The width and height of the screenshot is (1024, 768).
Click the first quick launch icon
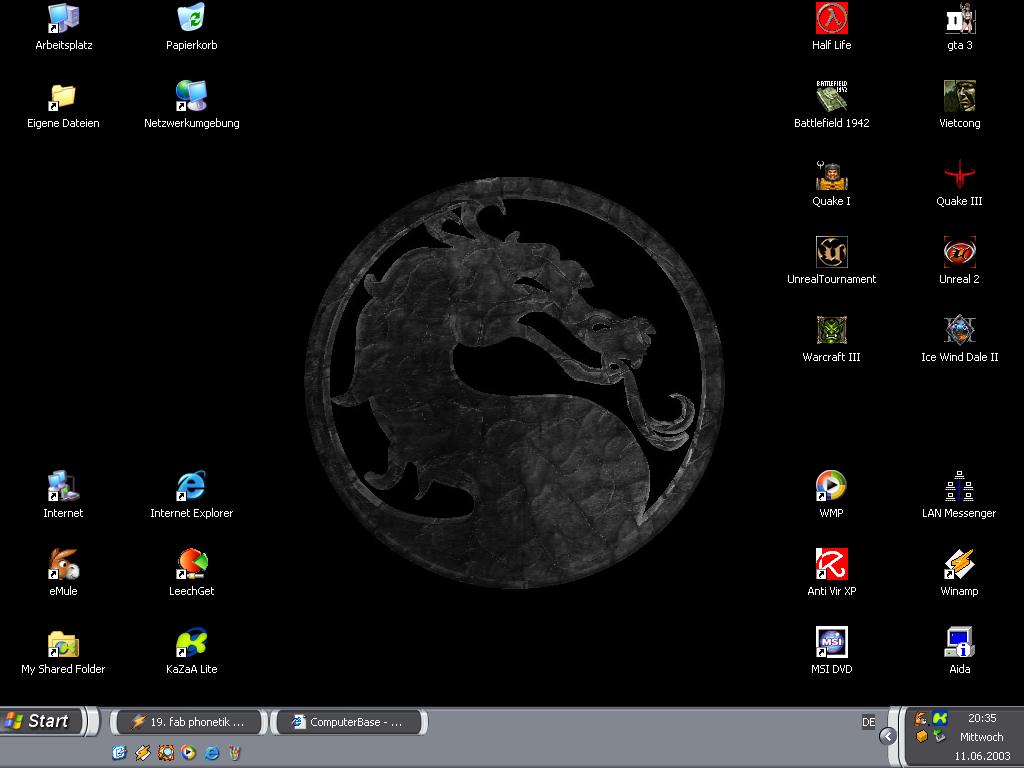pos(120,753)
